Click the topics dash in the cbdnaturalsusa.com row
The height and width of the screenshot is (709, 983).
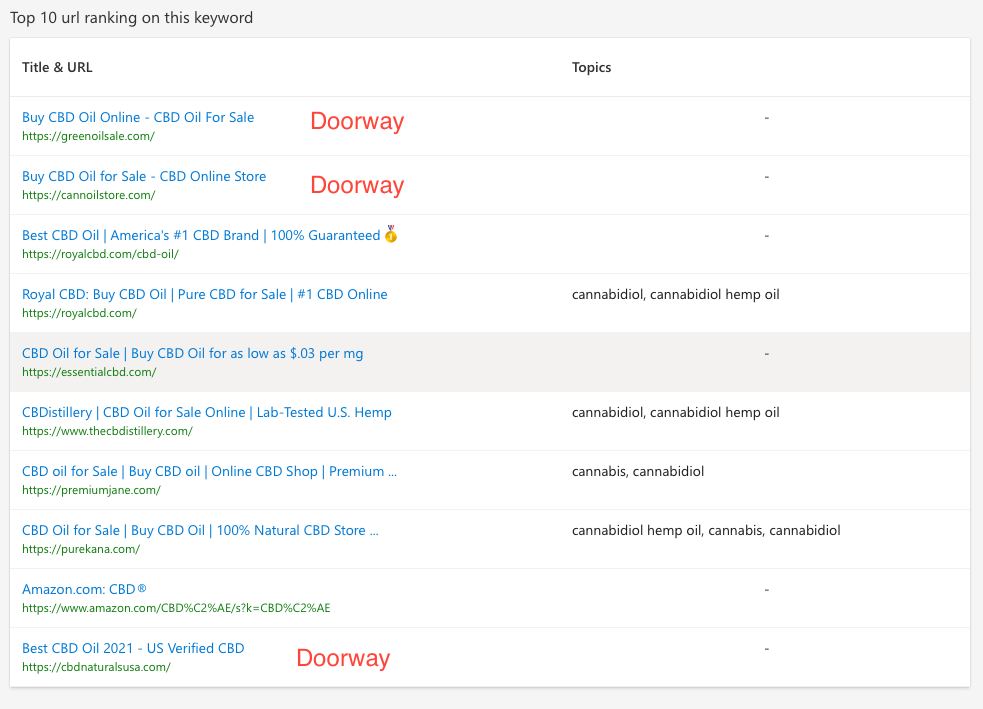pos(766,648)
